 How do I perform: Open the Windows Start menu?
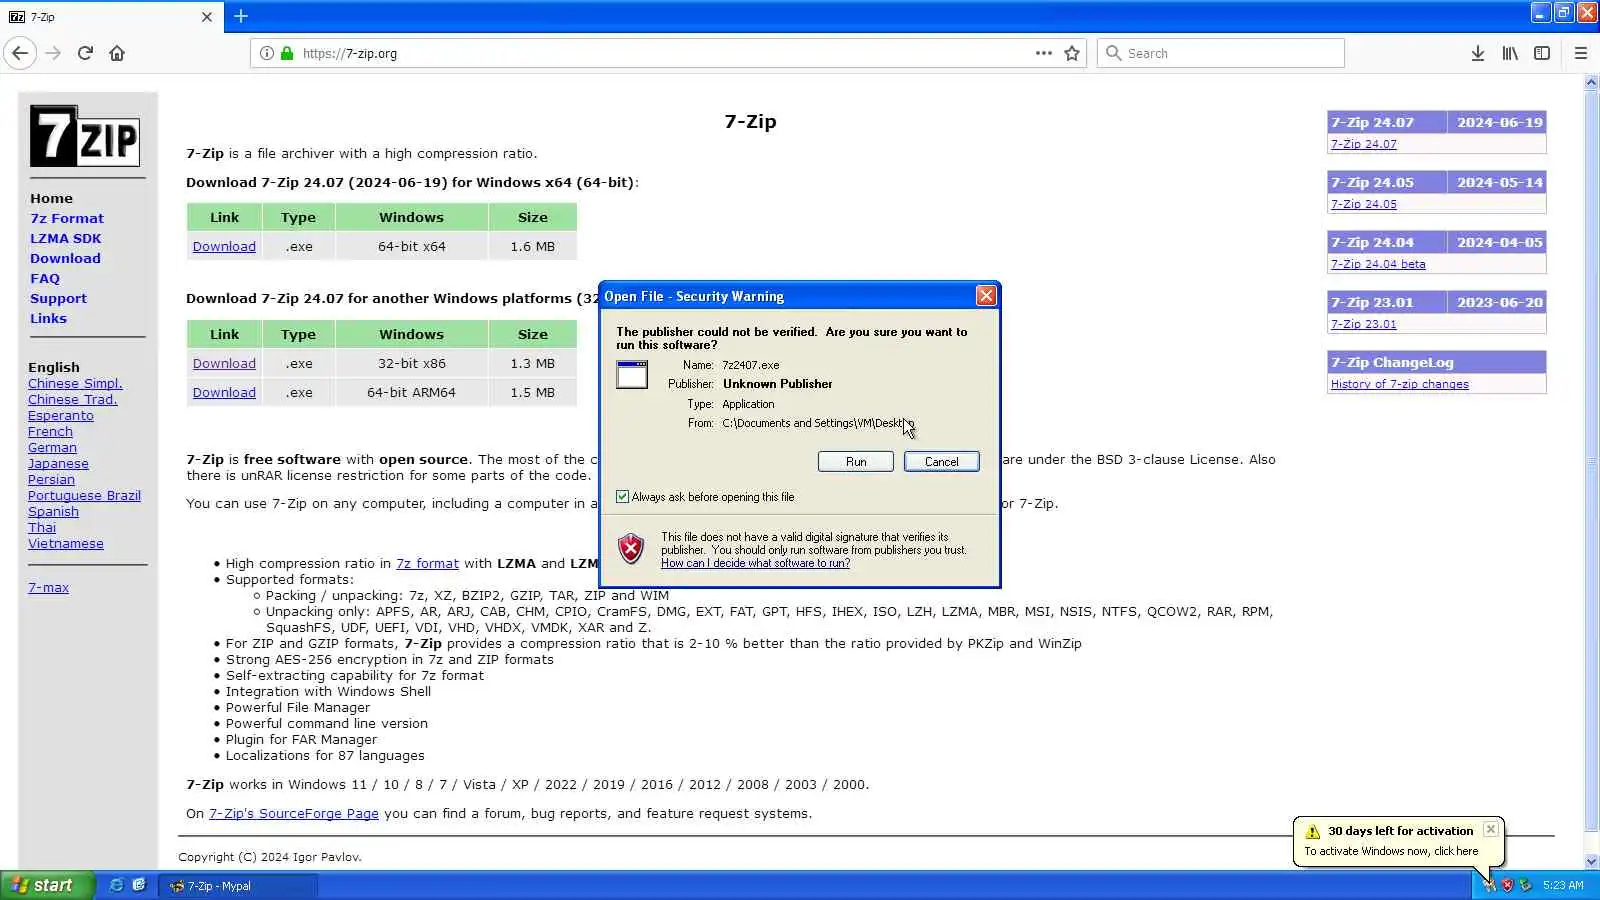point(47,885)
